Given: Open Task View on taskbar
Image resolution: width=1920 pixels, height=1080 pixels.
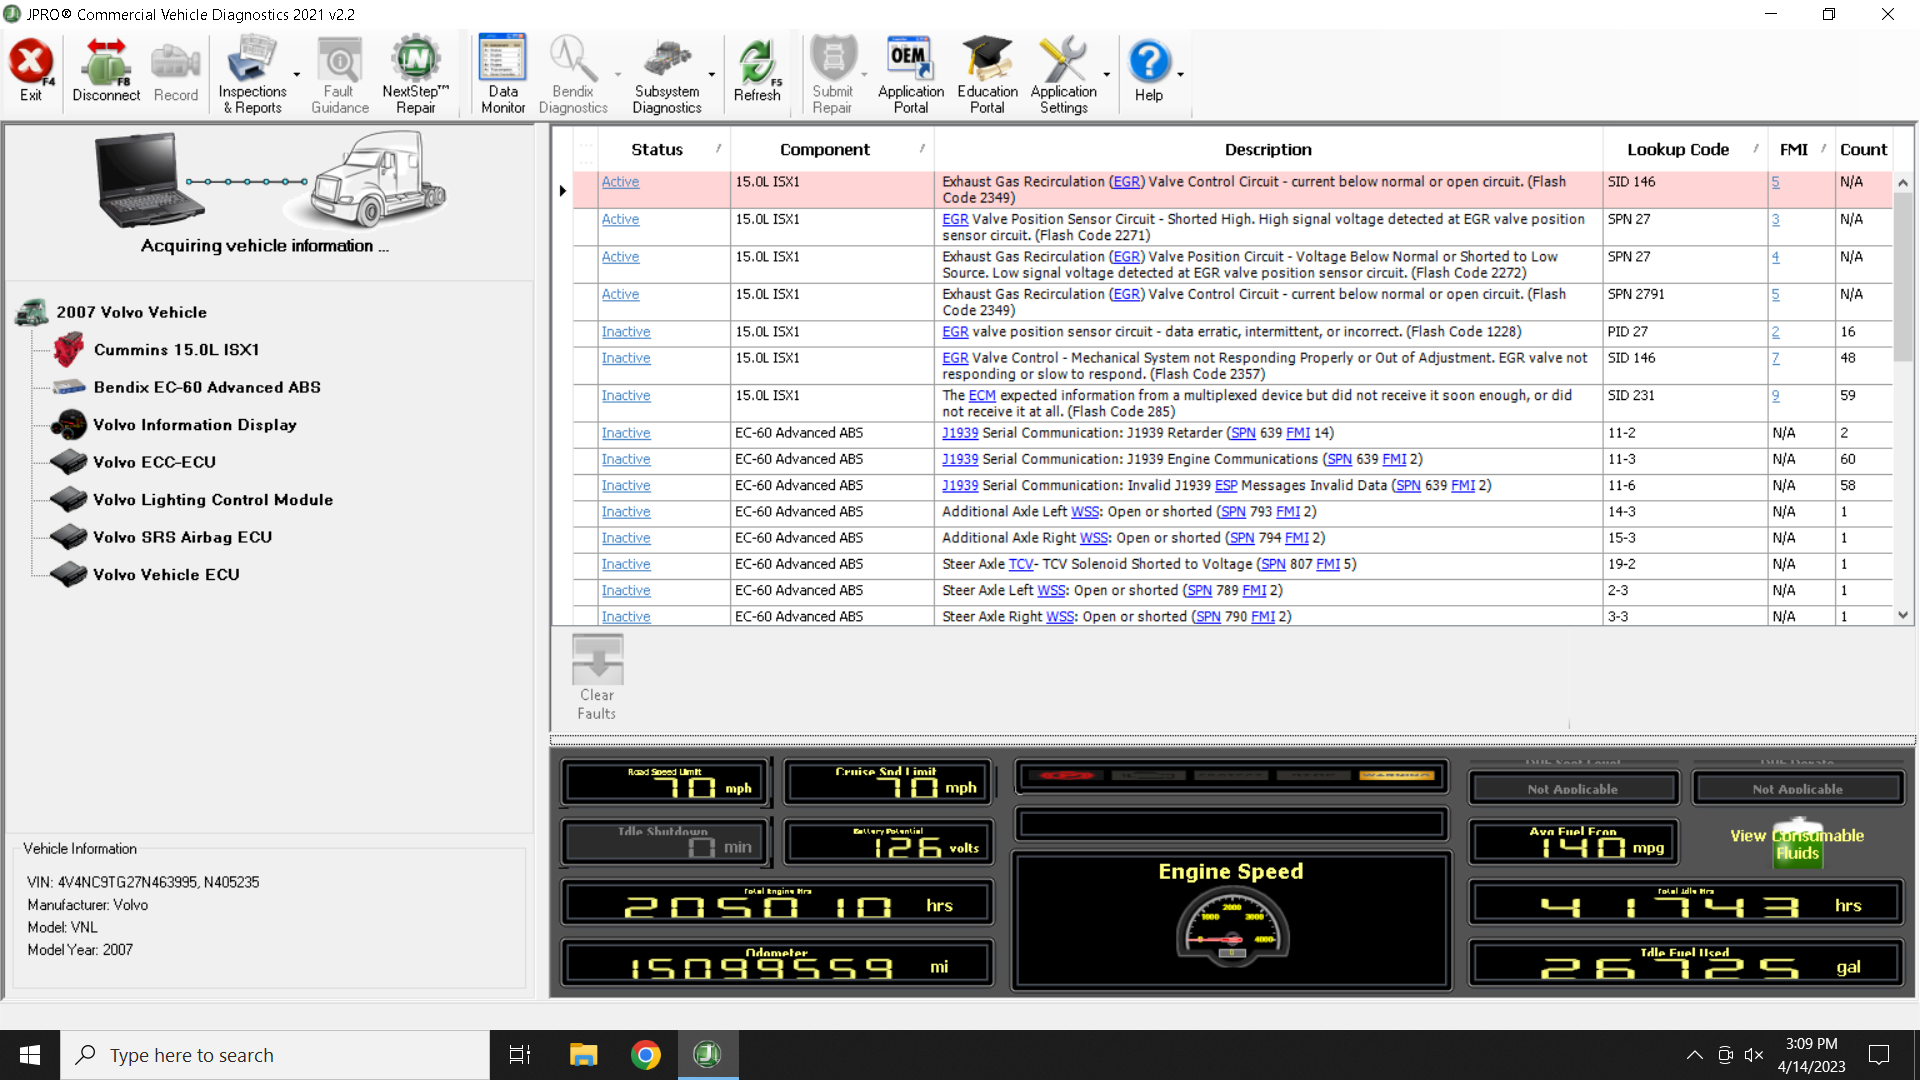Looking at the screenshot, I should point(520,1055).
